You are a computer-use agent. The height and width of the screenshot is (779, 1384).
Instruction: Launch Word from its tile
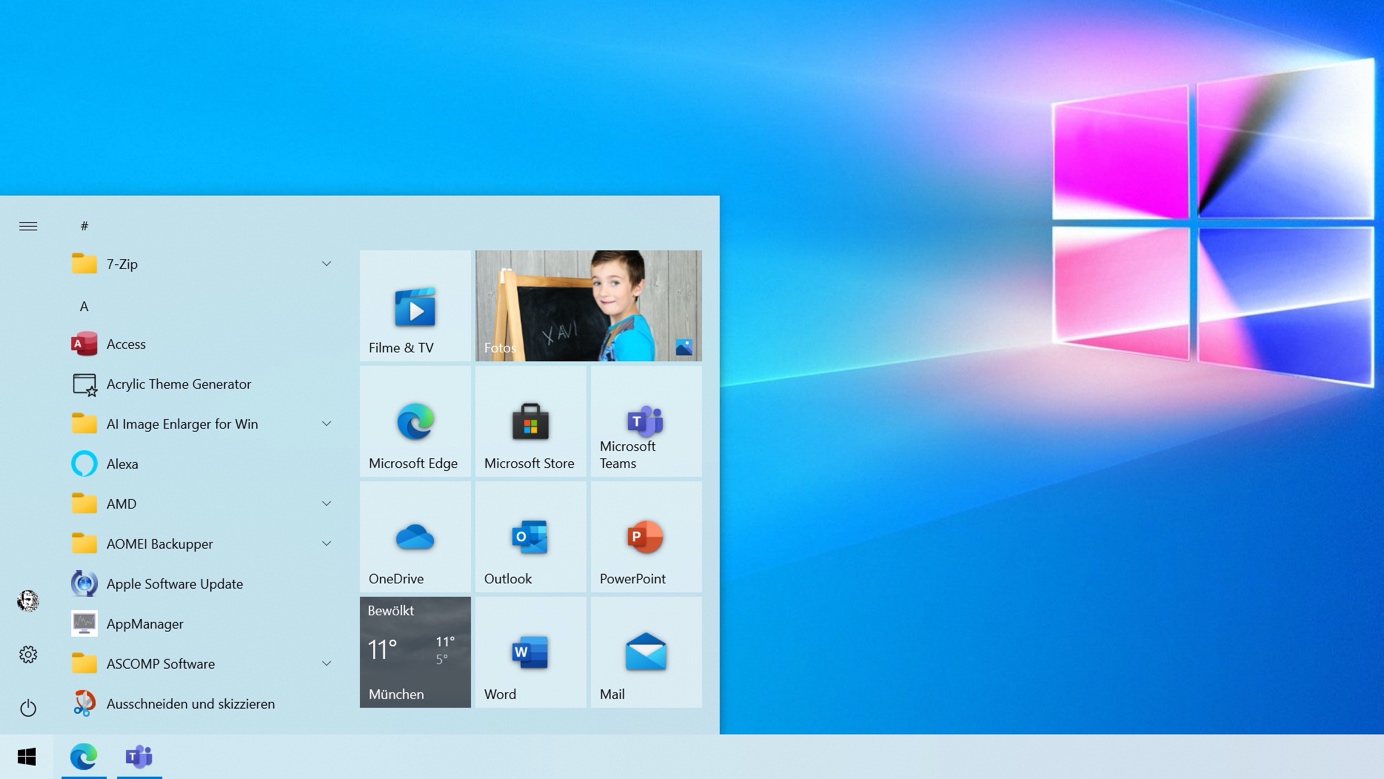click(530, 652)
